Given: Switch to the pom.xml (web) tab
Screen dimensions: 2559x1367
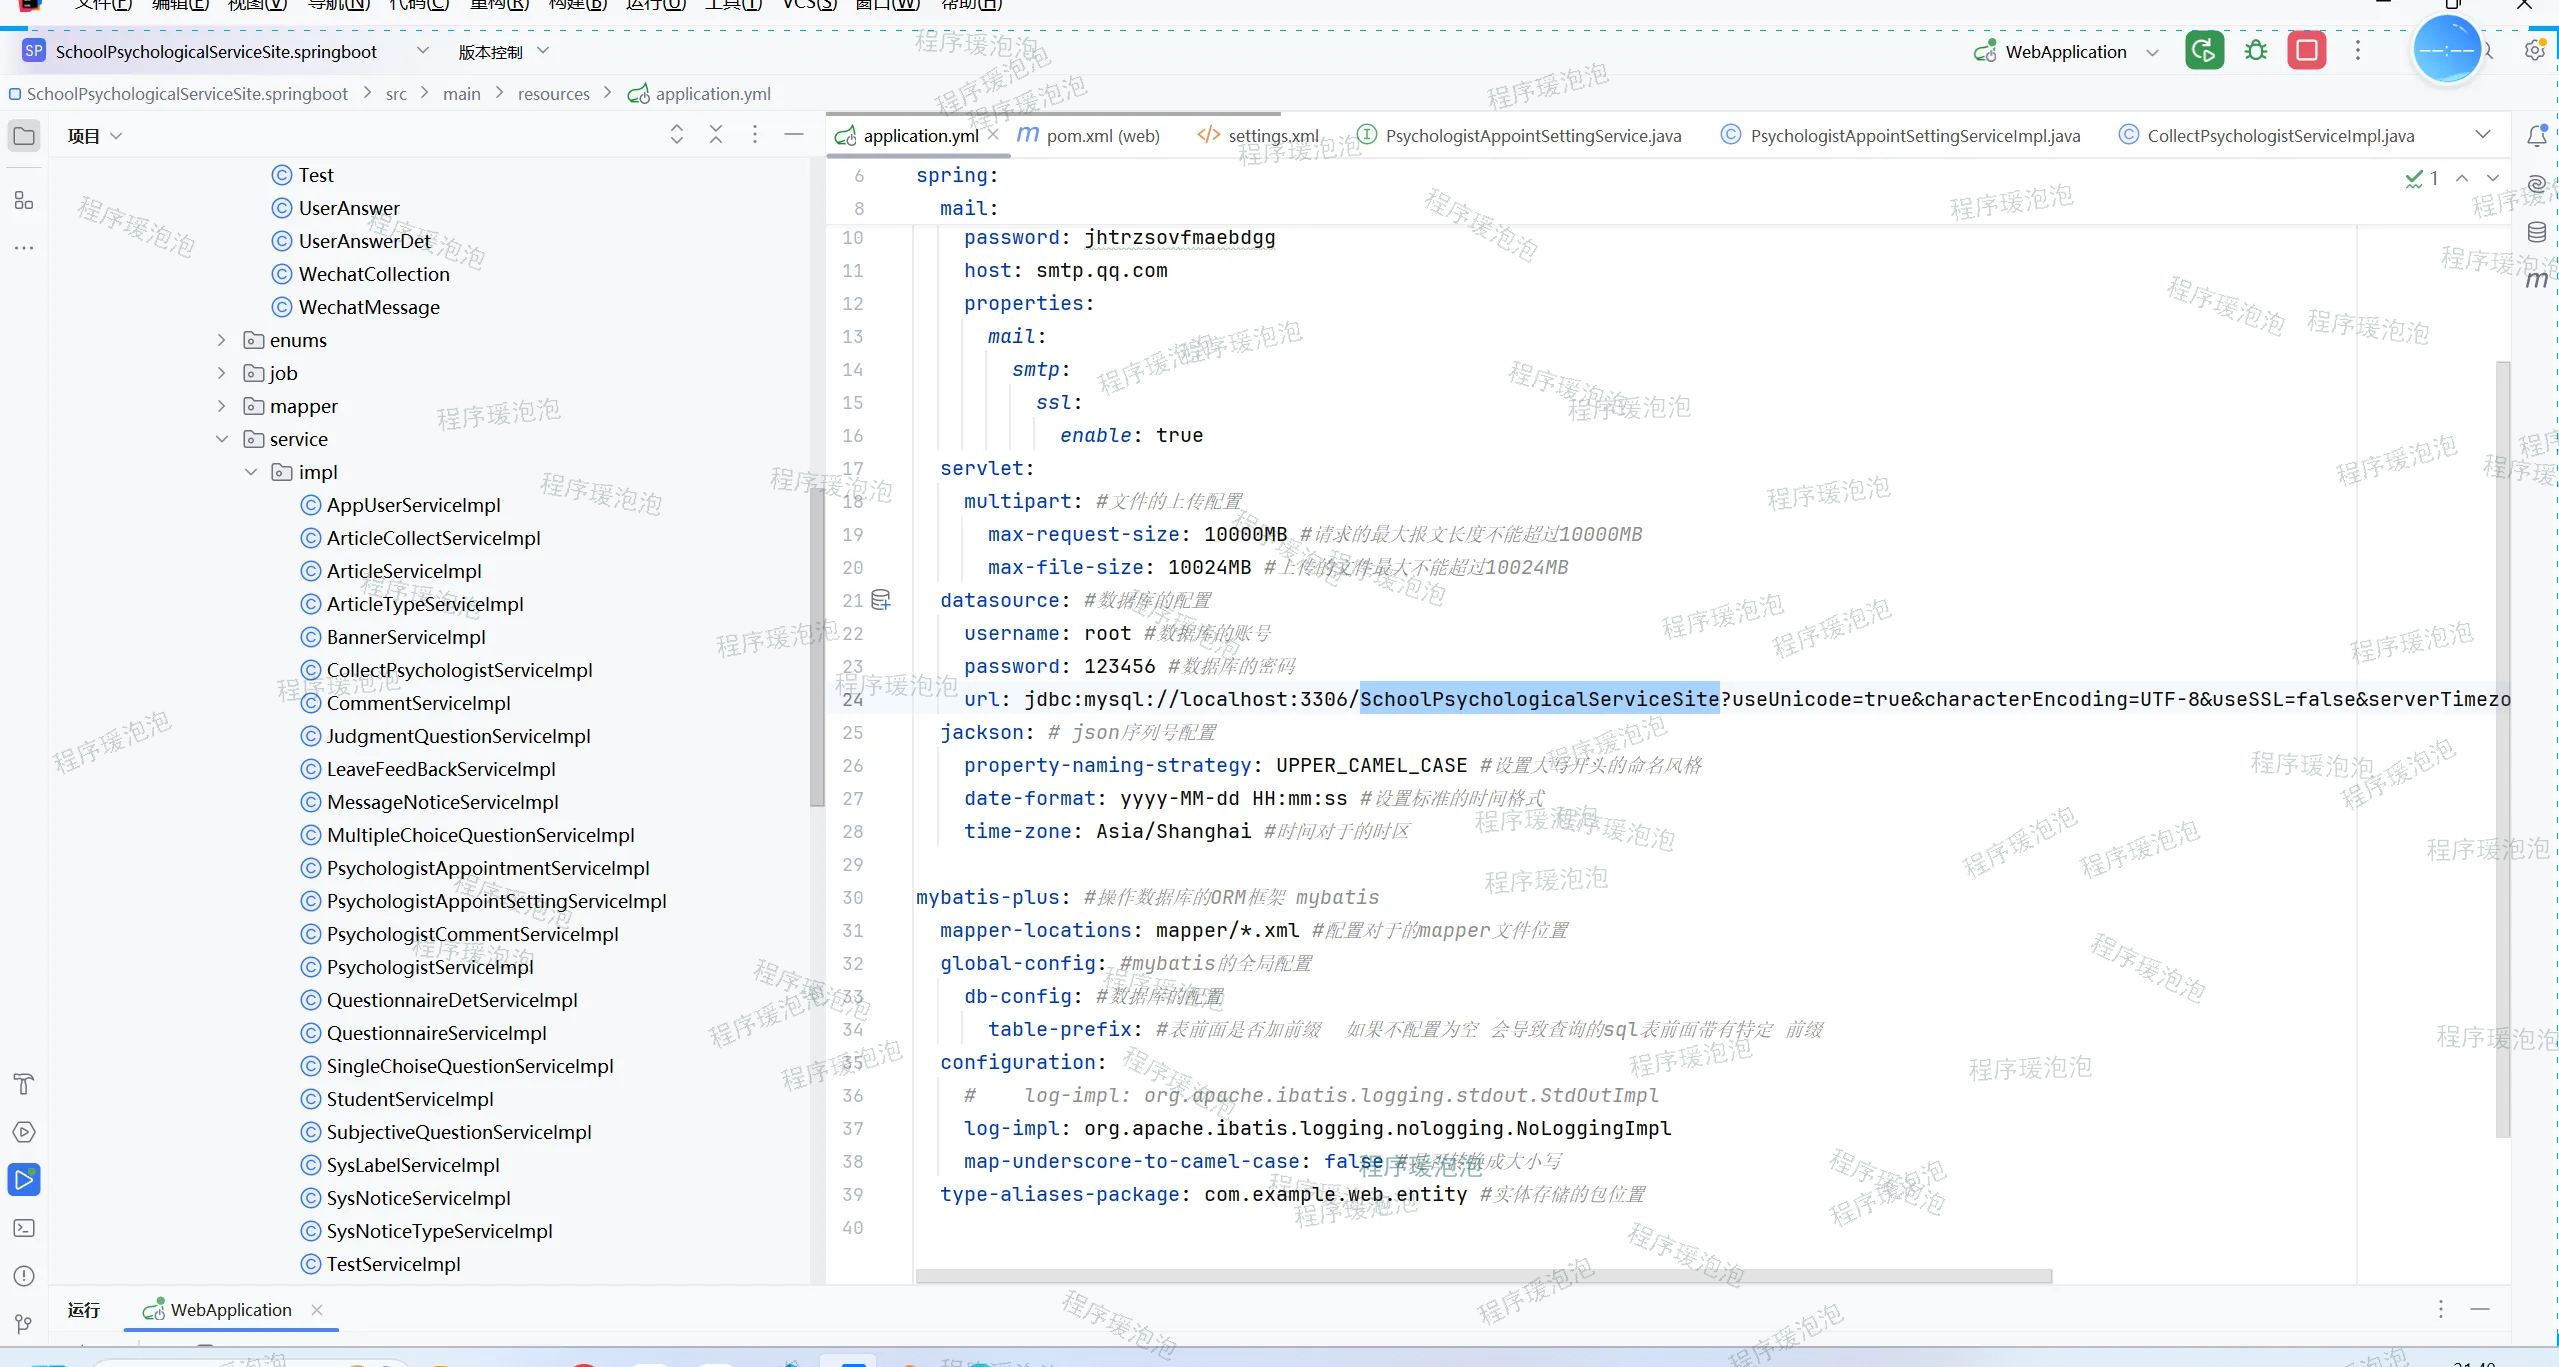Looking at the screenshot, I should (1101, 136).
